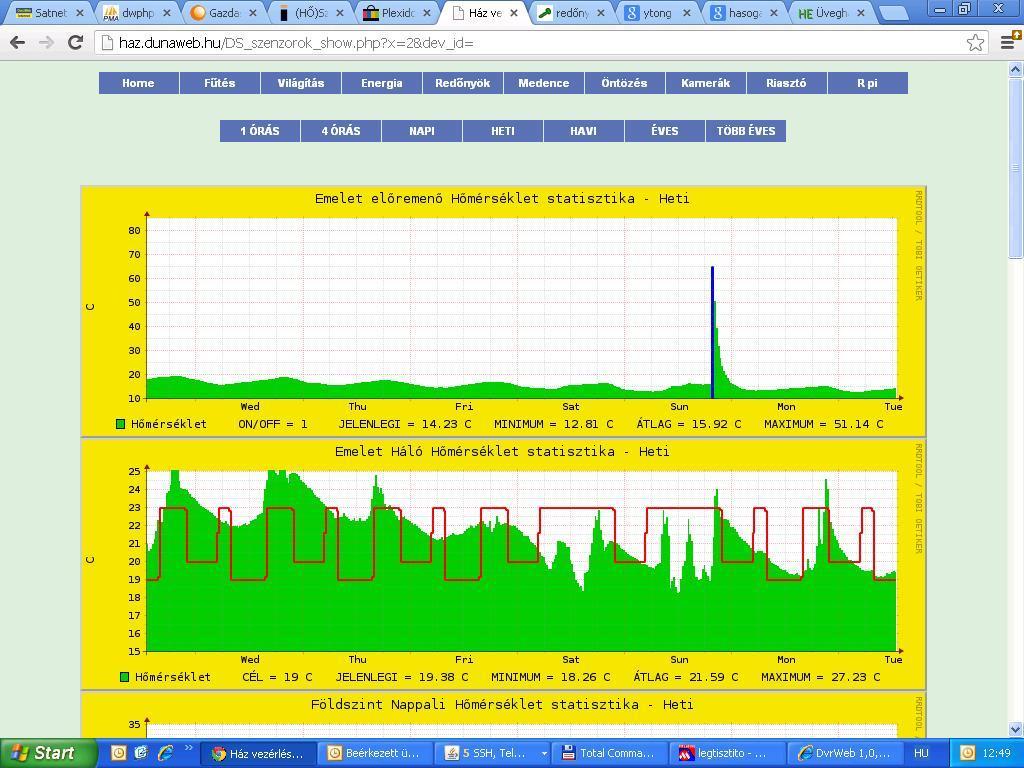Viewport: 1024px width, 768px height.
Task: Select the 1 ÓRÁS time range
Action: coord(260,131)
